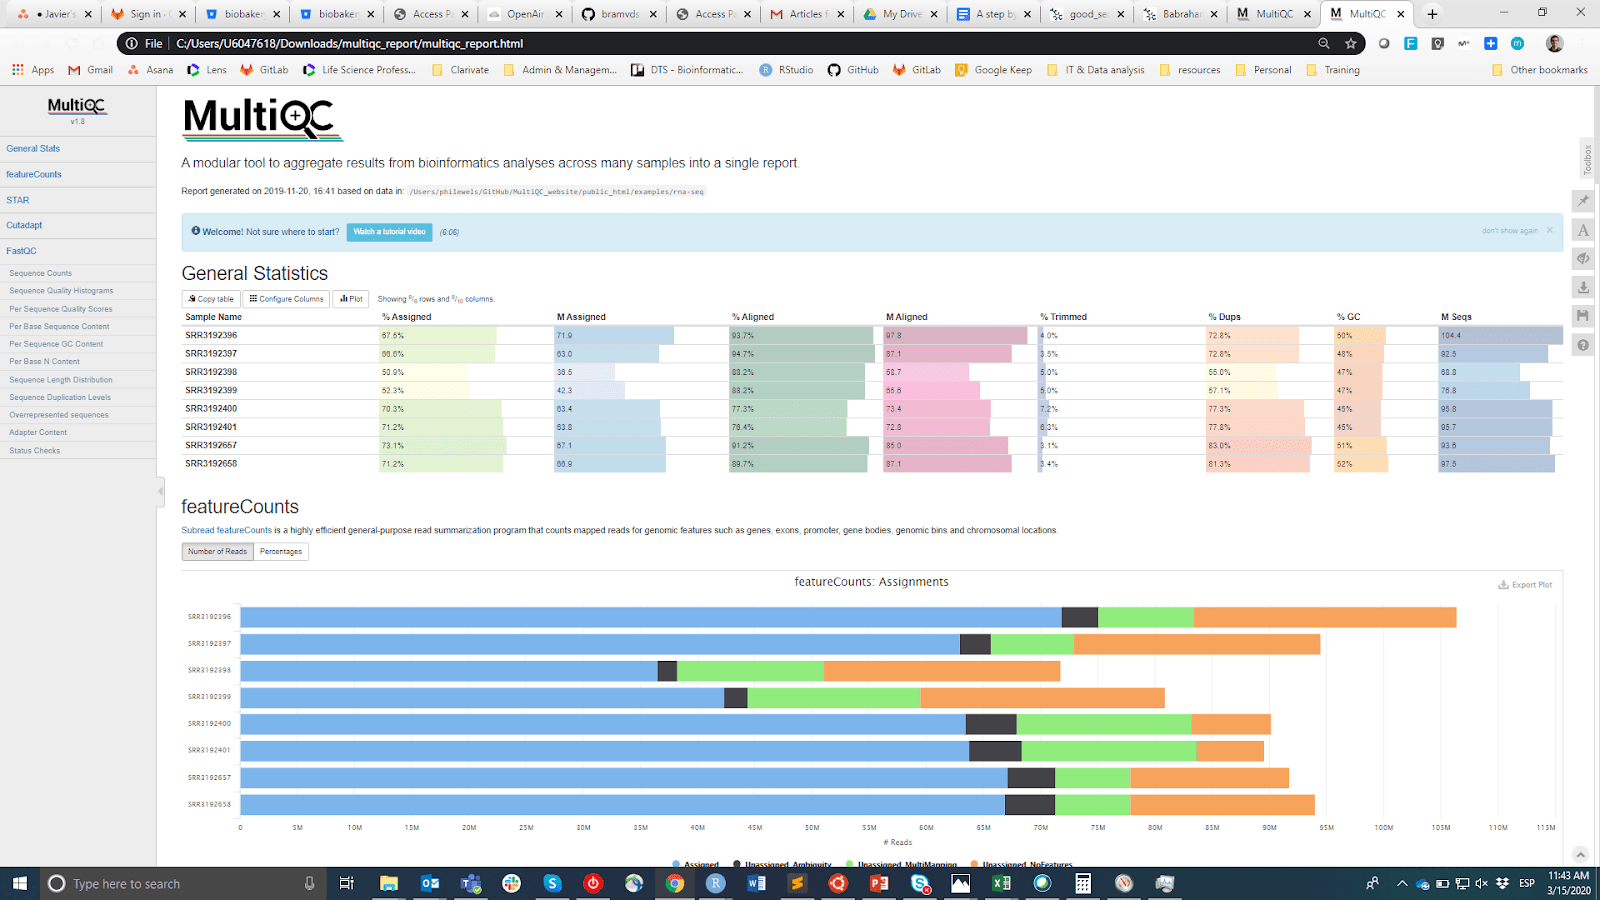
Task: Open the Export Plots toolbox panel
Action: coord(1583,287)
